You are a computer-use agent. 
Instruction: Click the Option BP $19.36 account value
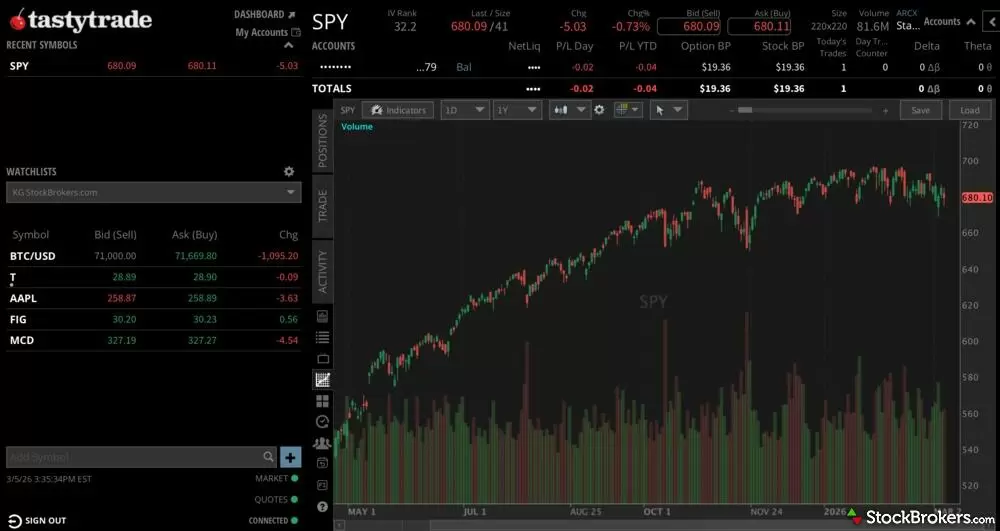pyautogui.click(x=714, y=67)
